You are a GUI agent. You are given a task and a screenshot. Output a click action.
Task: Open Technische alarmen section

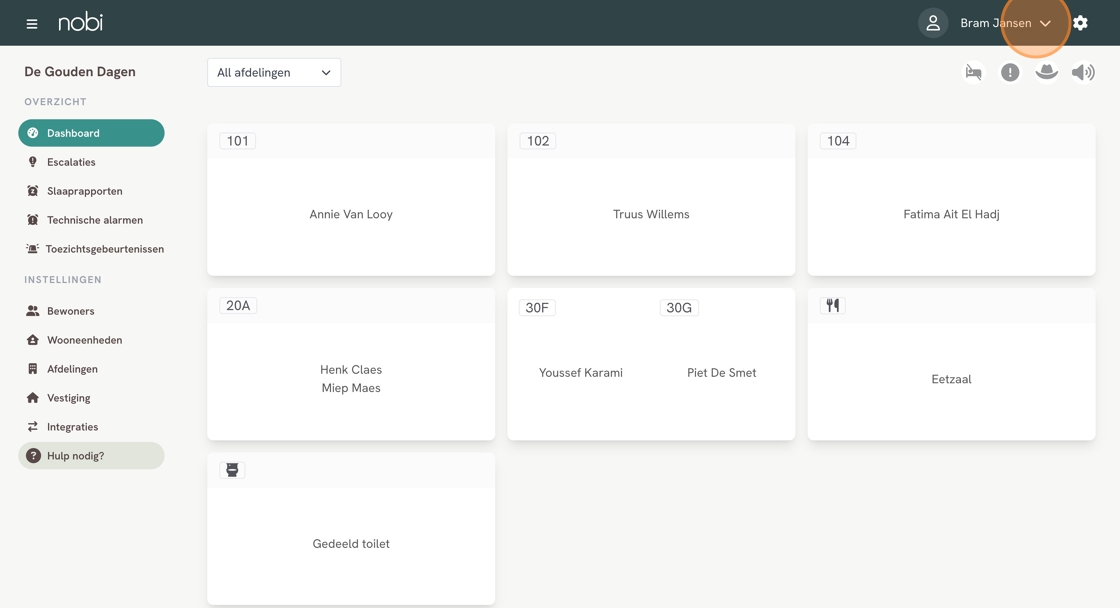pyautogui.click(x=94, y=220)
